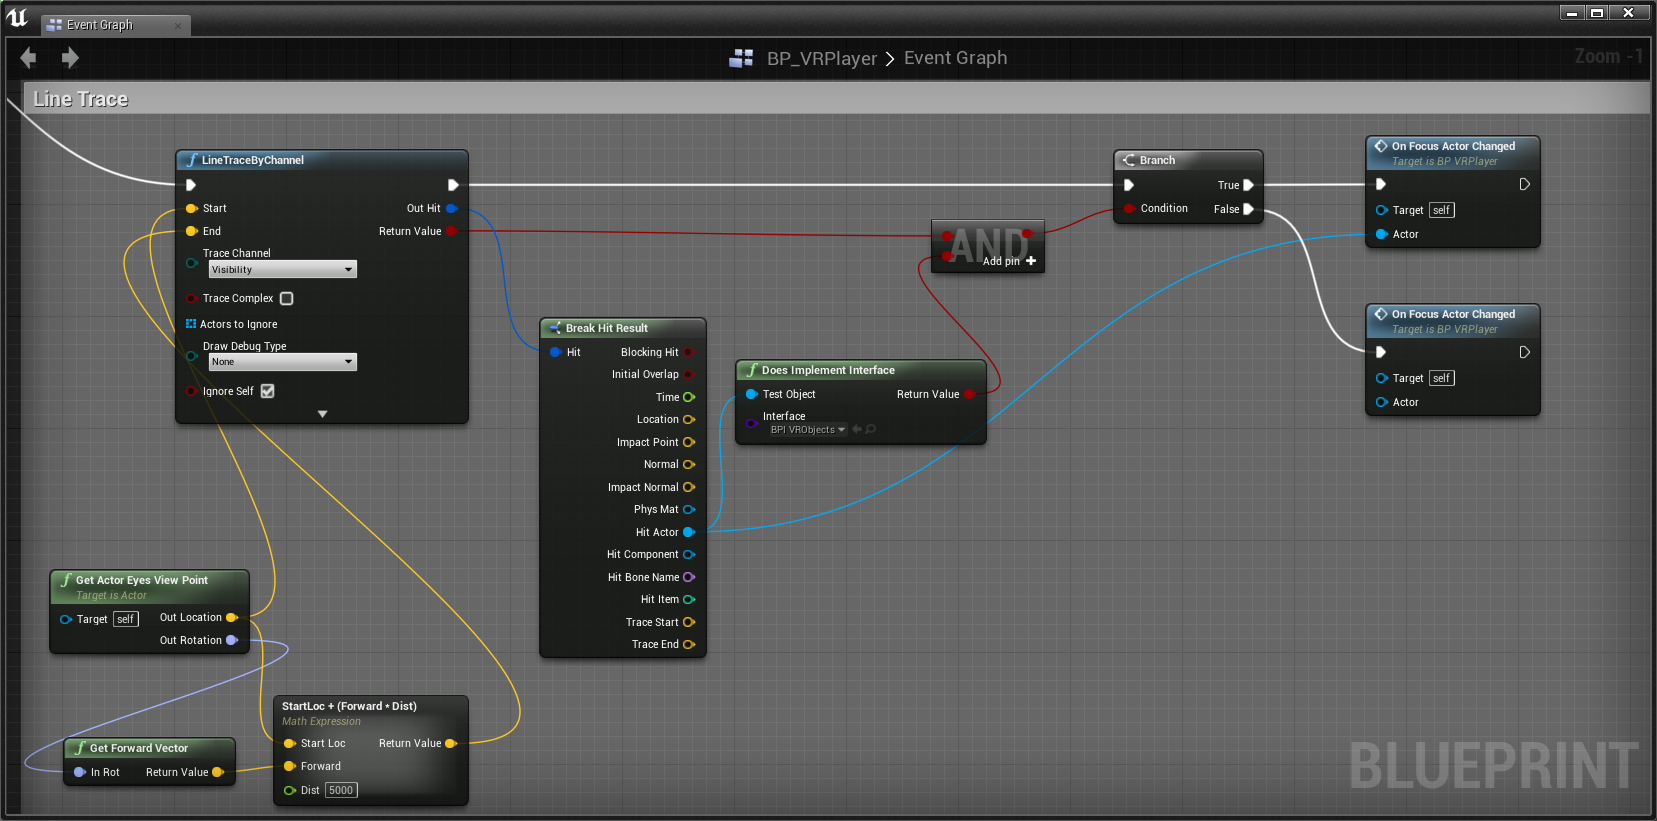This screenshot has height=821, width=1657.
Task: Click the LineTraceByChannel exec output pin
Action: pyautogui.click(x=453, y=185)
